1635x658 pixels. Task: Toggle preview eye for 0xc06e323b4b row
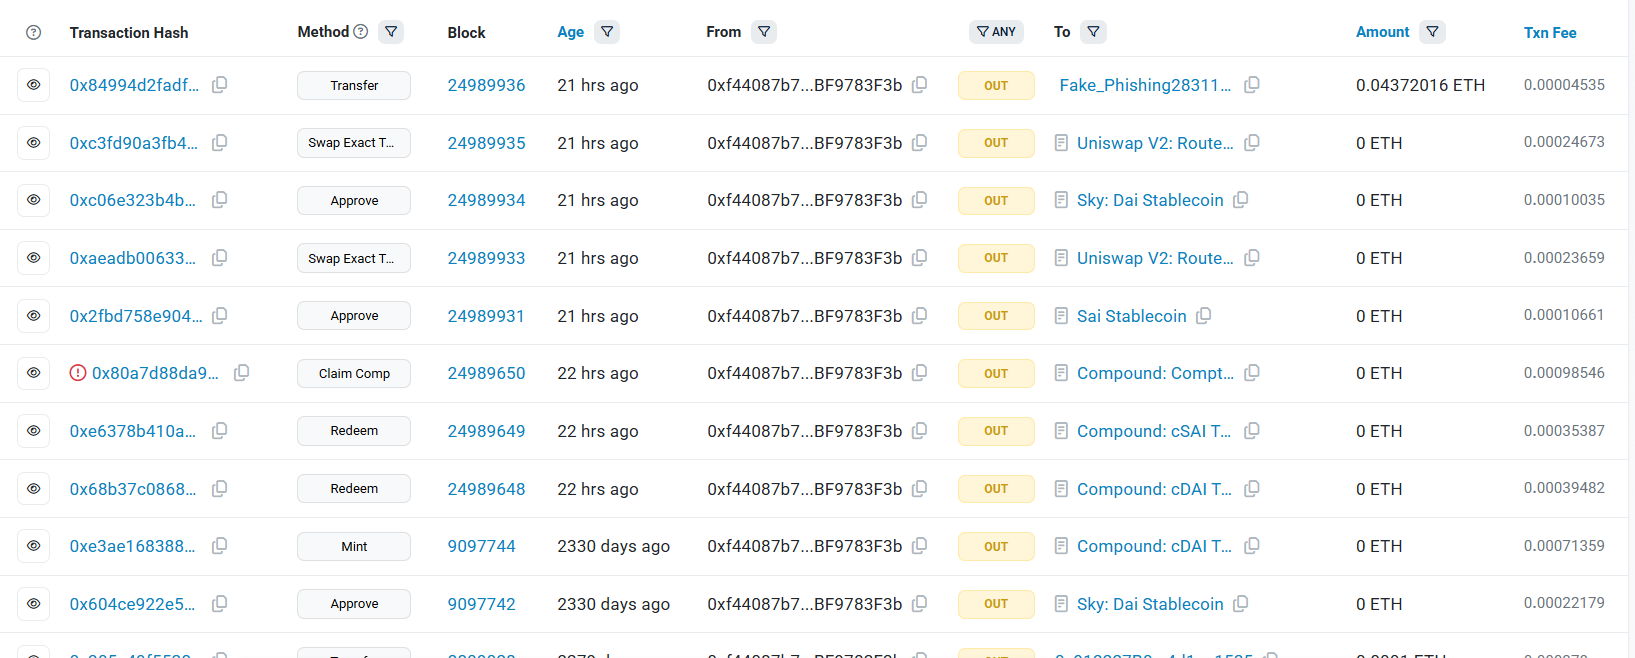(x=34, y=200)
